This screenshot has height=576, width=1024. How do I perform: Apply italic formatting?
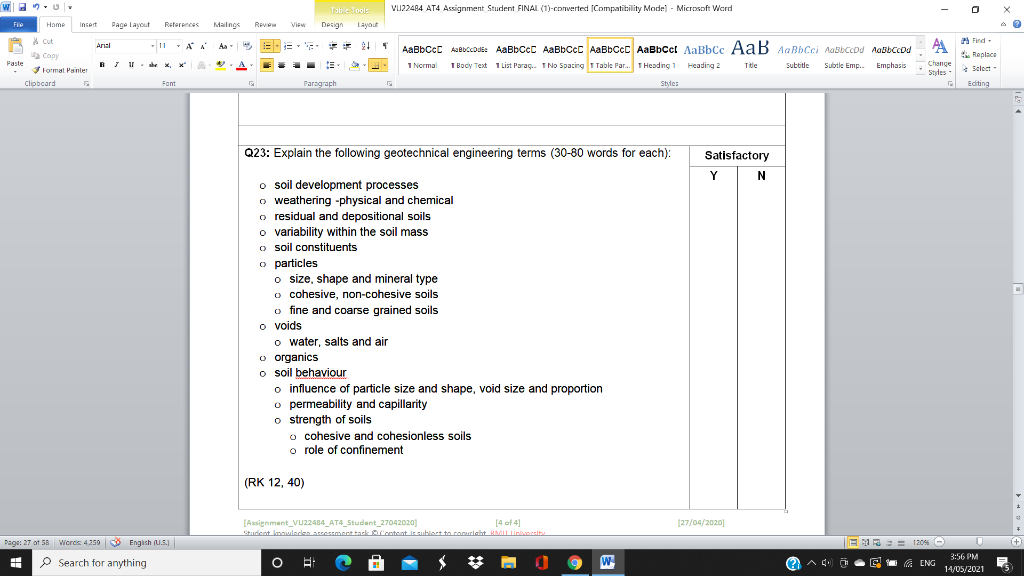coord(116,64)
